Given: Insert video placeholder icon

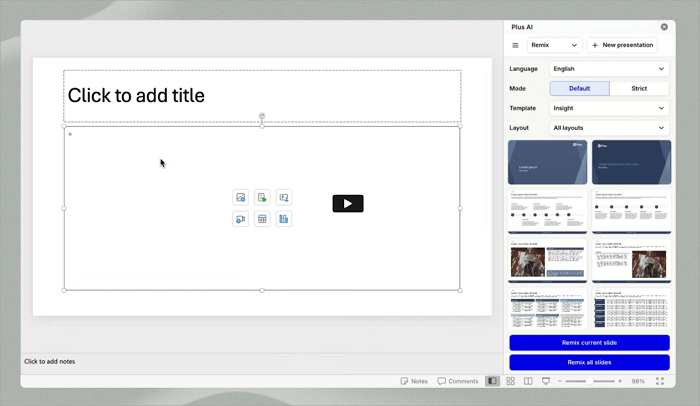Looking at the screenshot, I should [241, 219].
